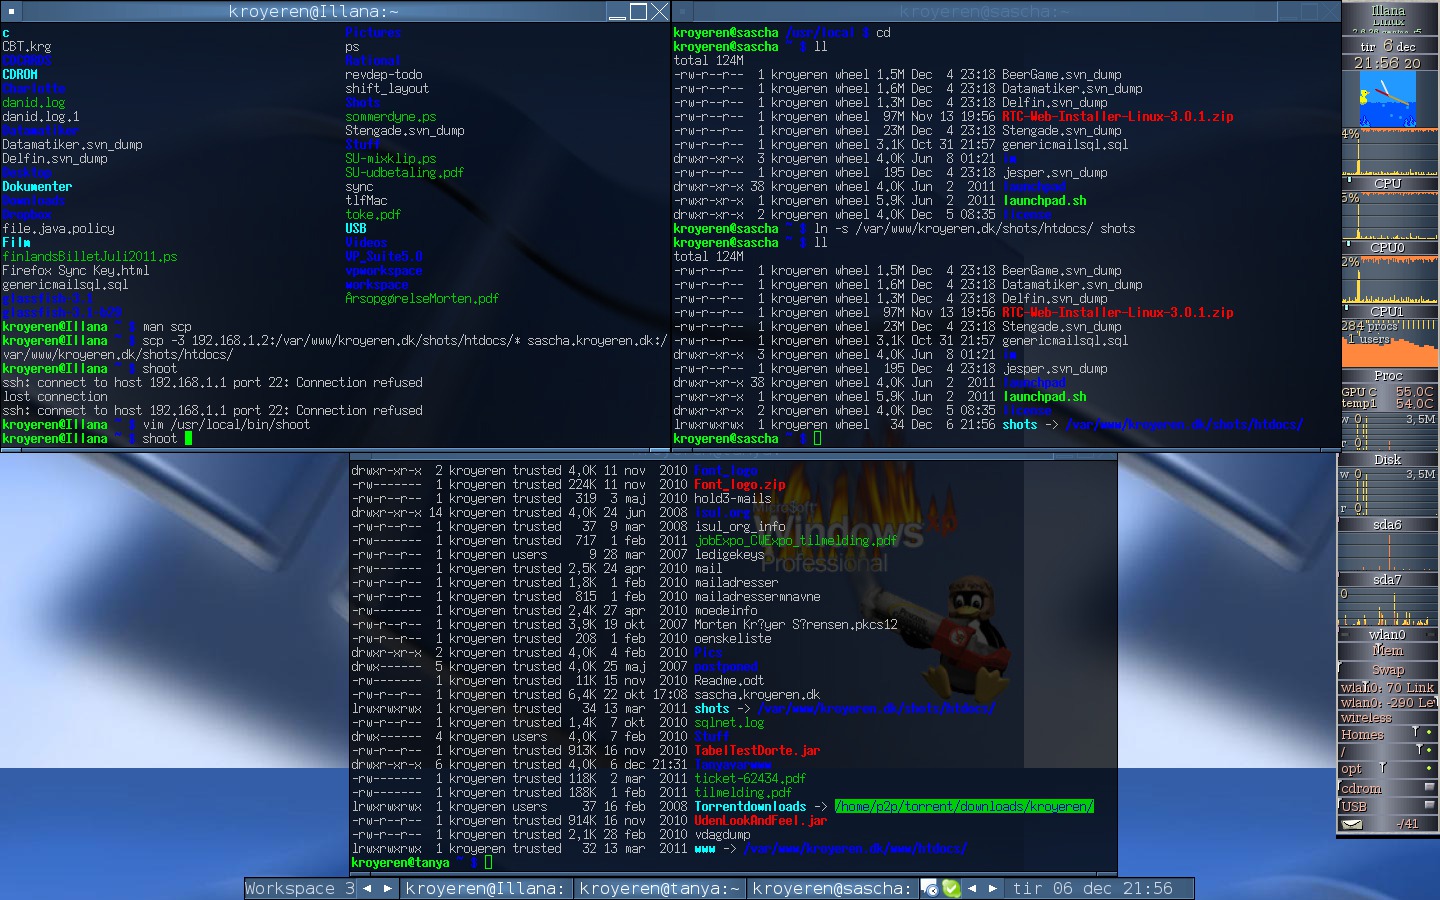Image resolution: width=1440 pixels, height=900 pixels.
Task: Click right arrow beside the taskbar clock
Action: pos(992,888)
